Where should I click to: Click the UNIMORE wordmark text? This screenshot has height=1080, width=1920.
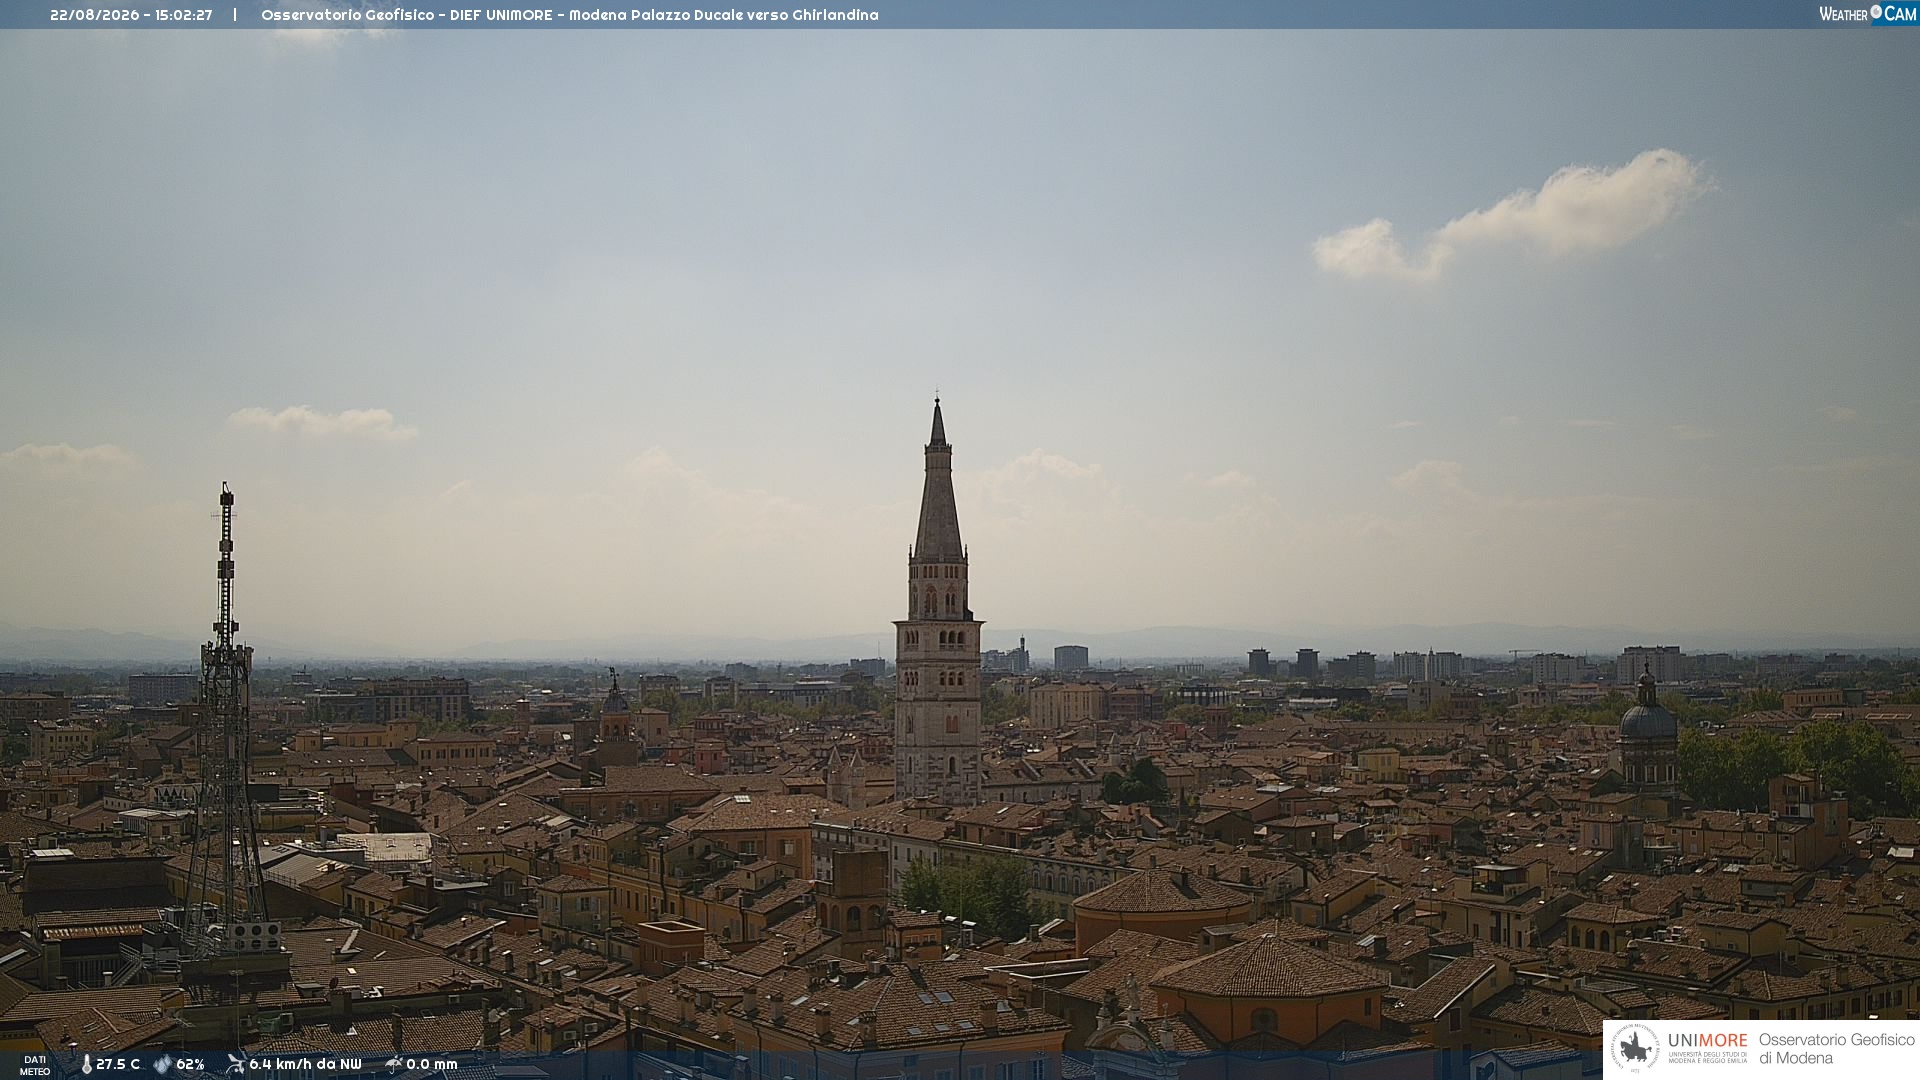(x=1707, y=1040)
